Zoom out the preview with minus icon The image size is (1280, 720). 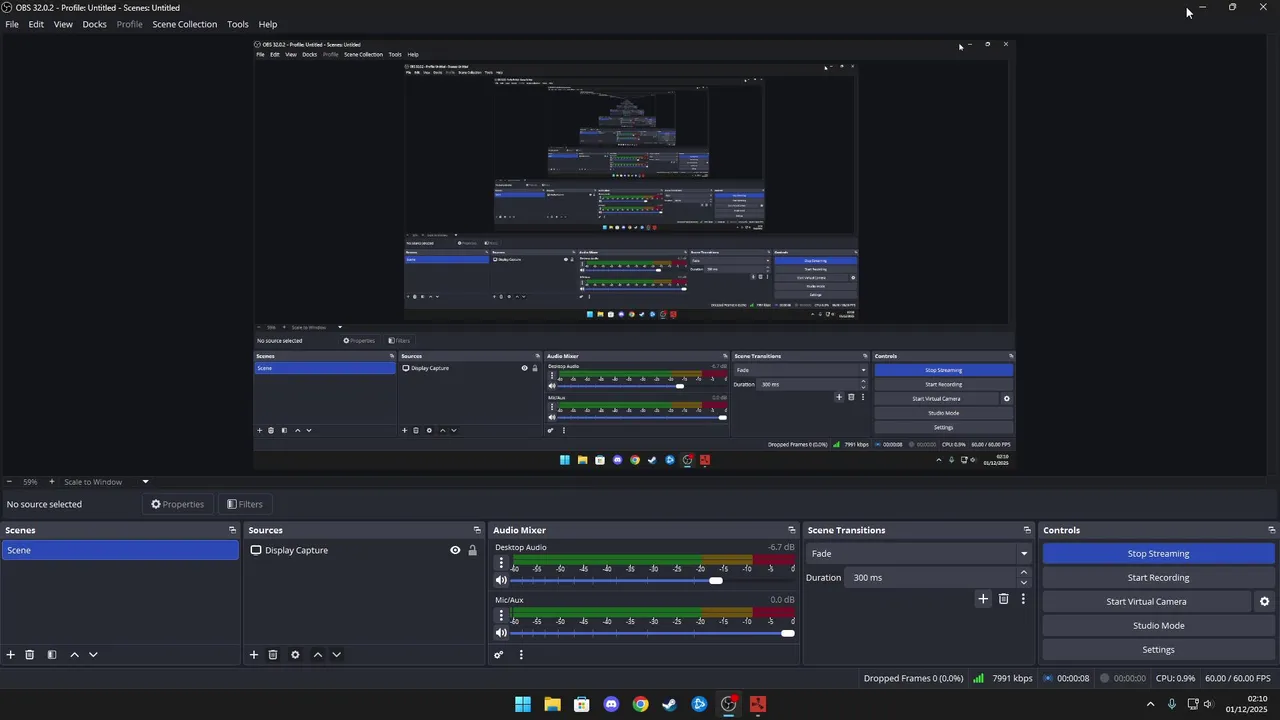tap(9, 482)
